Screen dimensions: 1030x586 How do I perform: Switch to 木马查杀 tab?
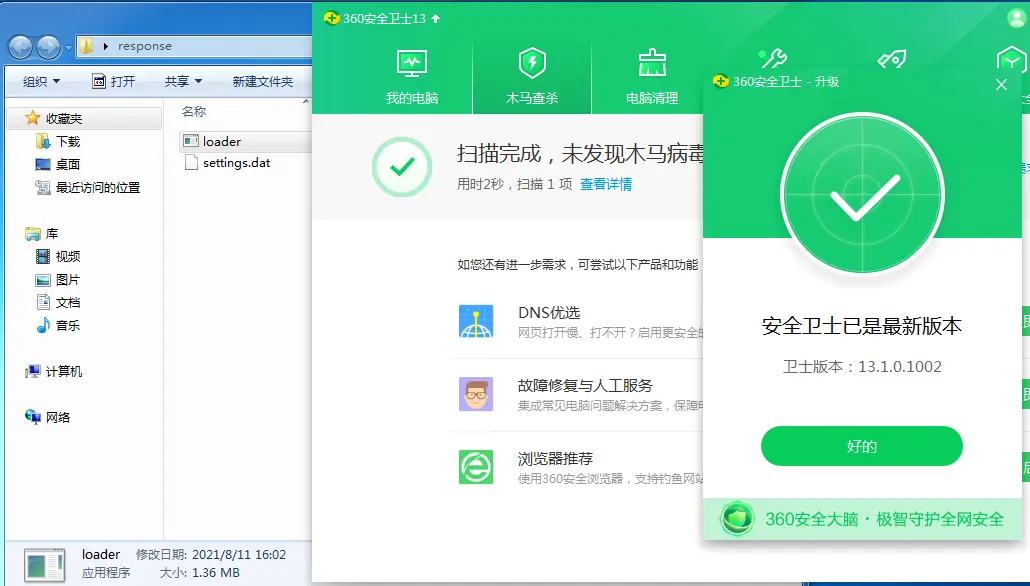[531, 78]
